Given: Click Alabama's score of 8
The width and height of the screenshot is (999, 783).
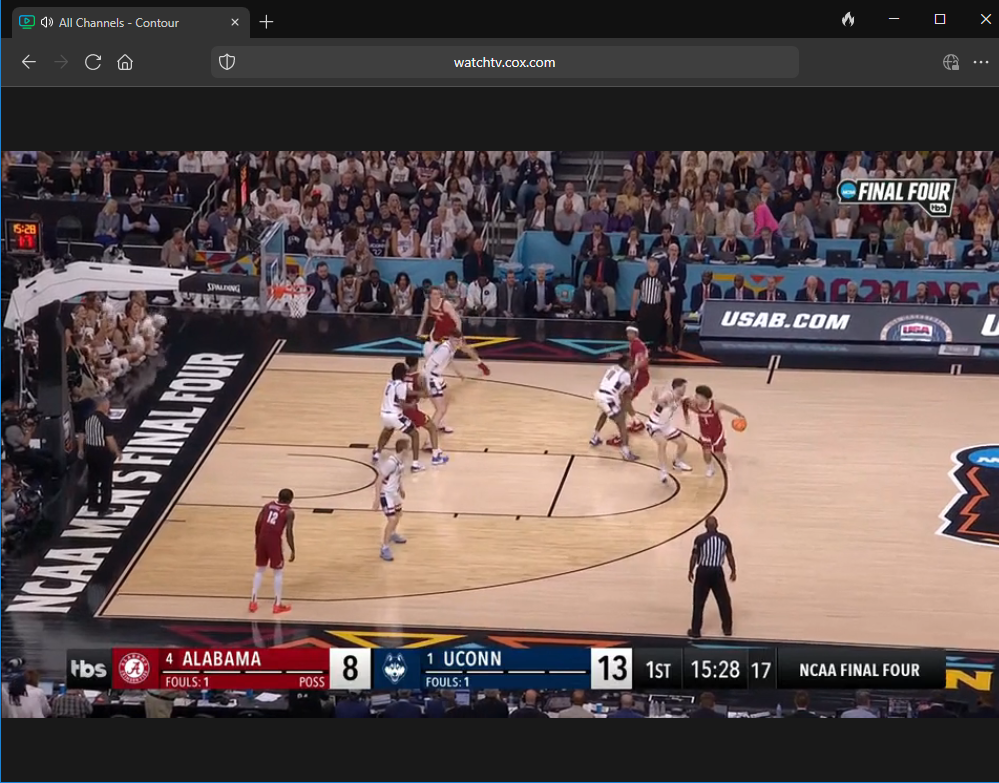Looking at the screenshot, I should click(x=350, y=668).
